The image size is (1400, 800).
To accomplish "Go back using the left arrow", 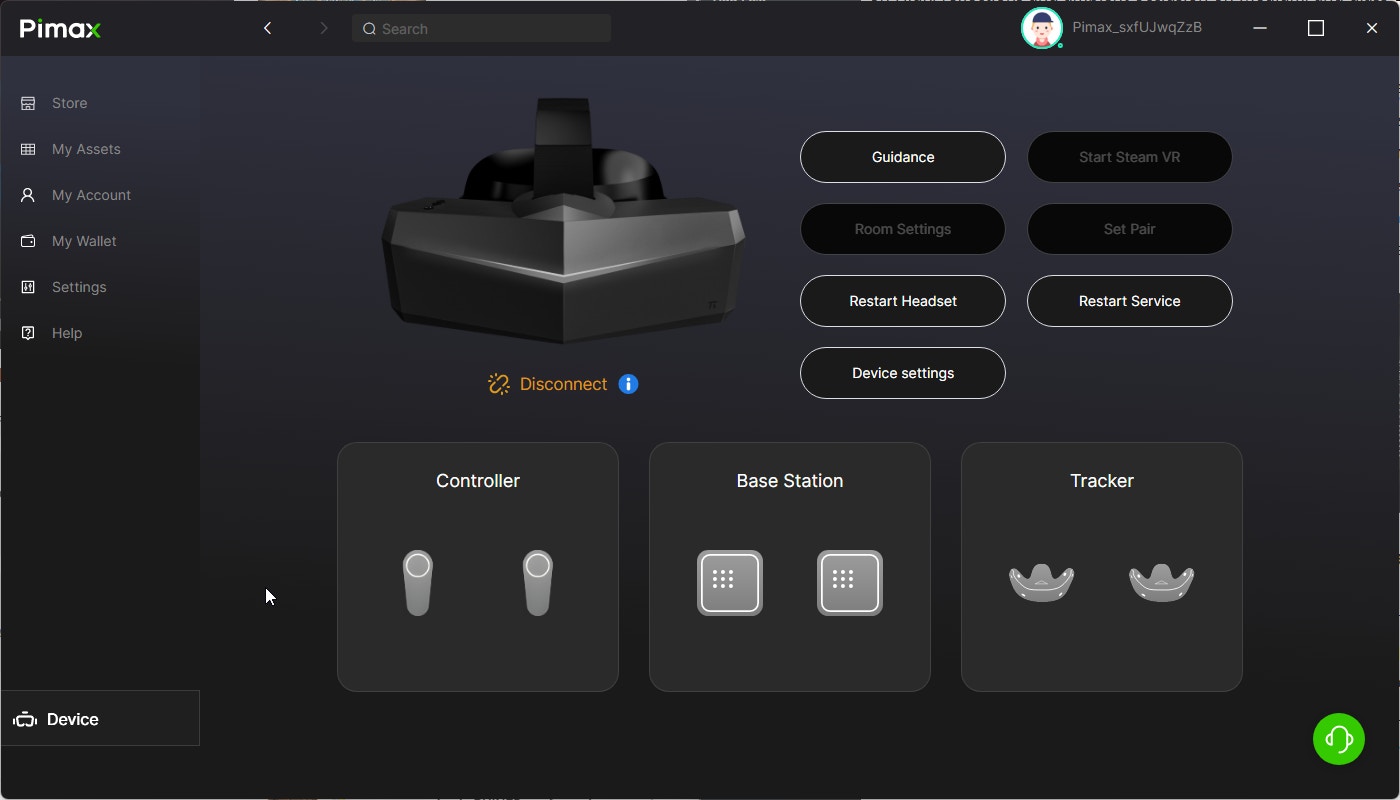I will [267, 28].
